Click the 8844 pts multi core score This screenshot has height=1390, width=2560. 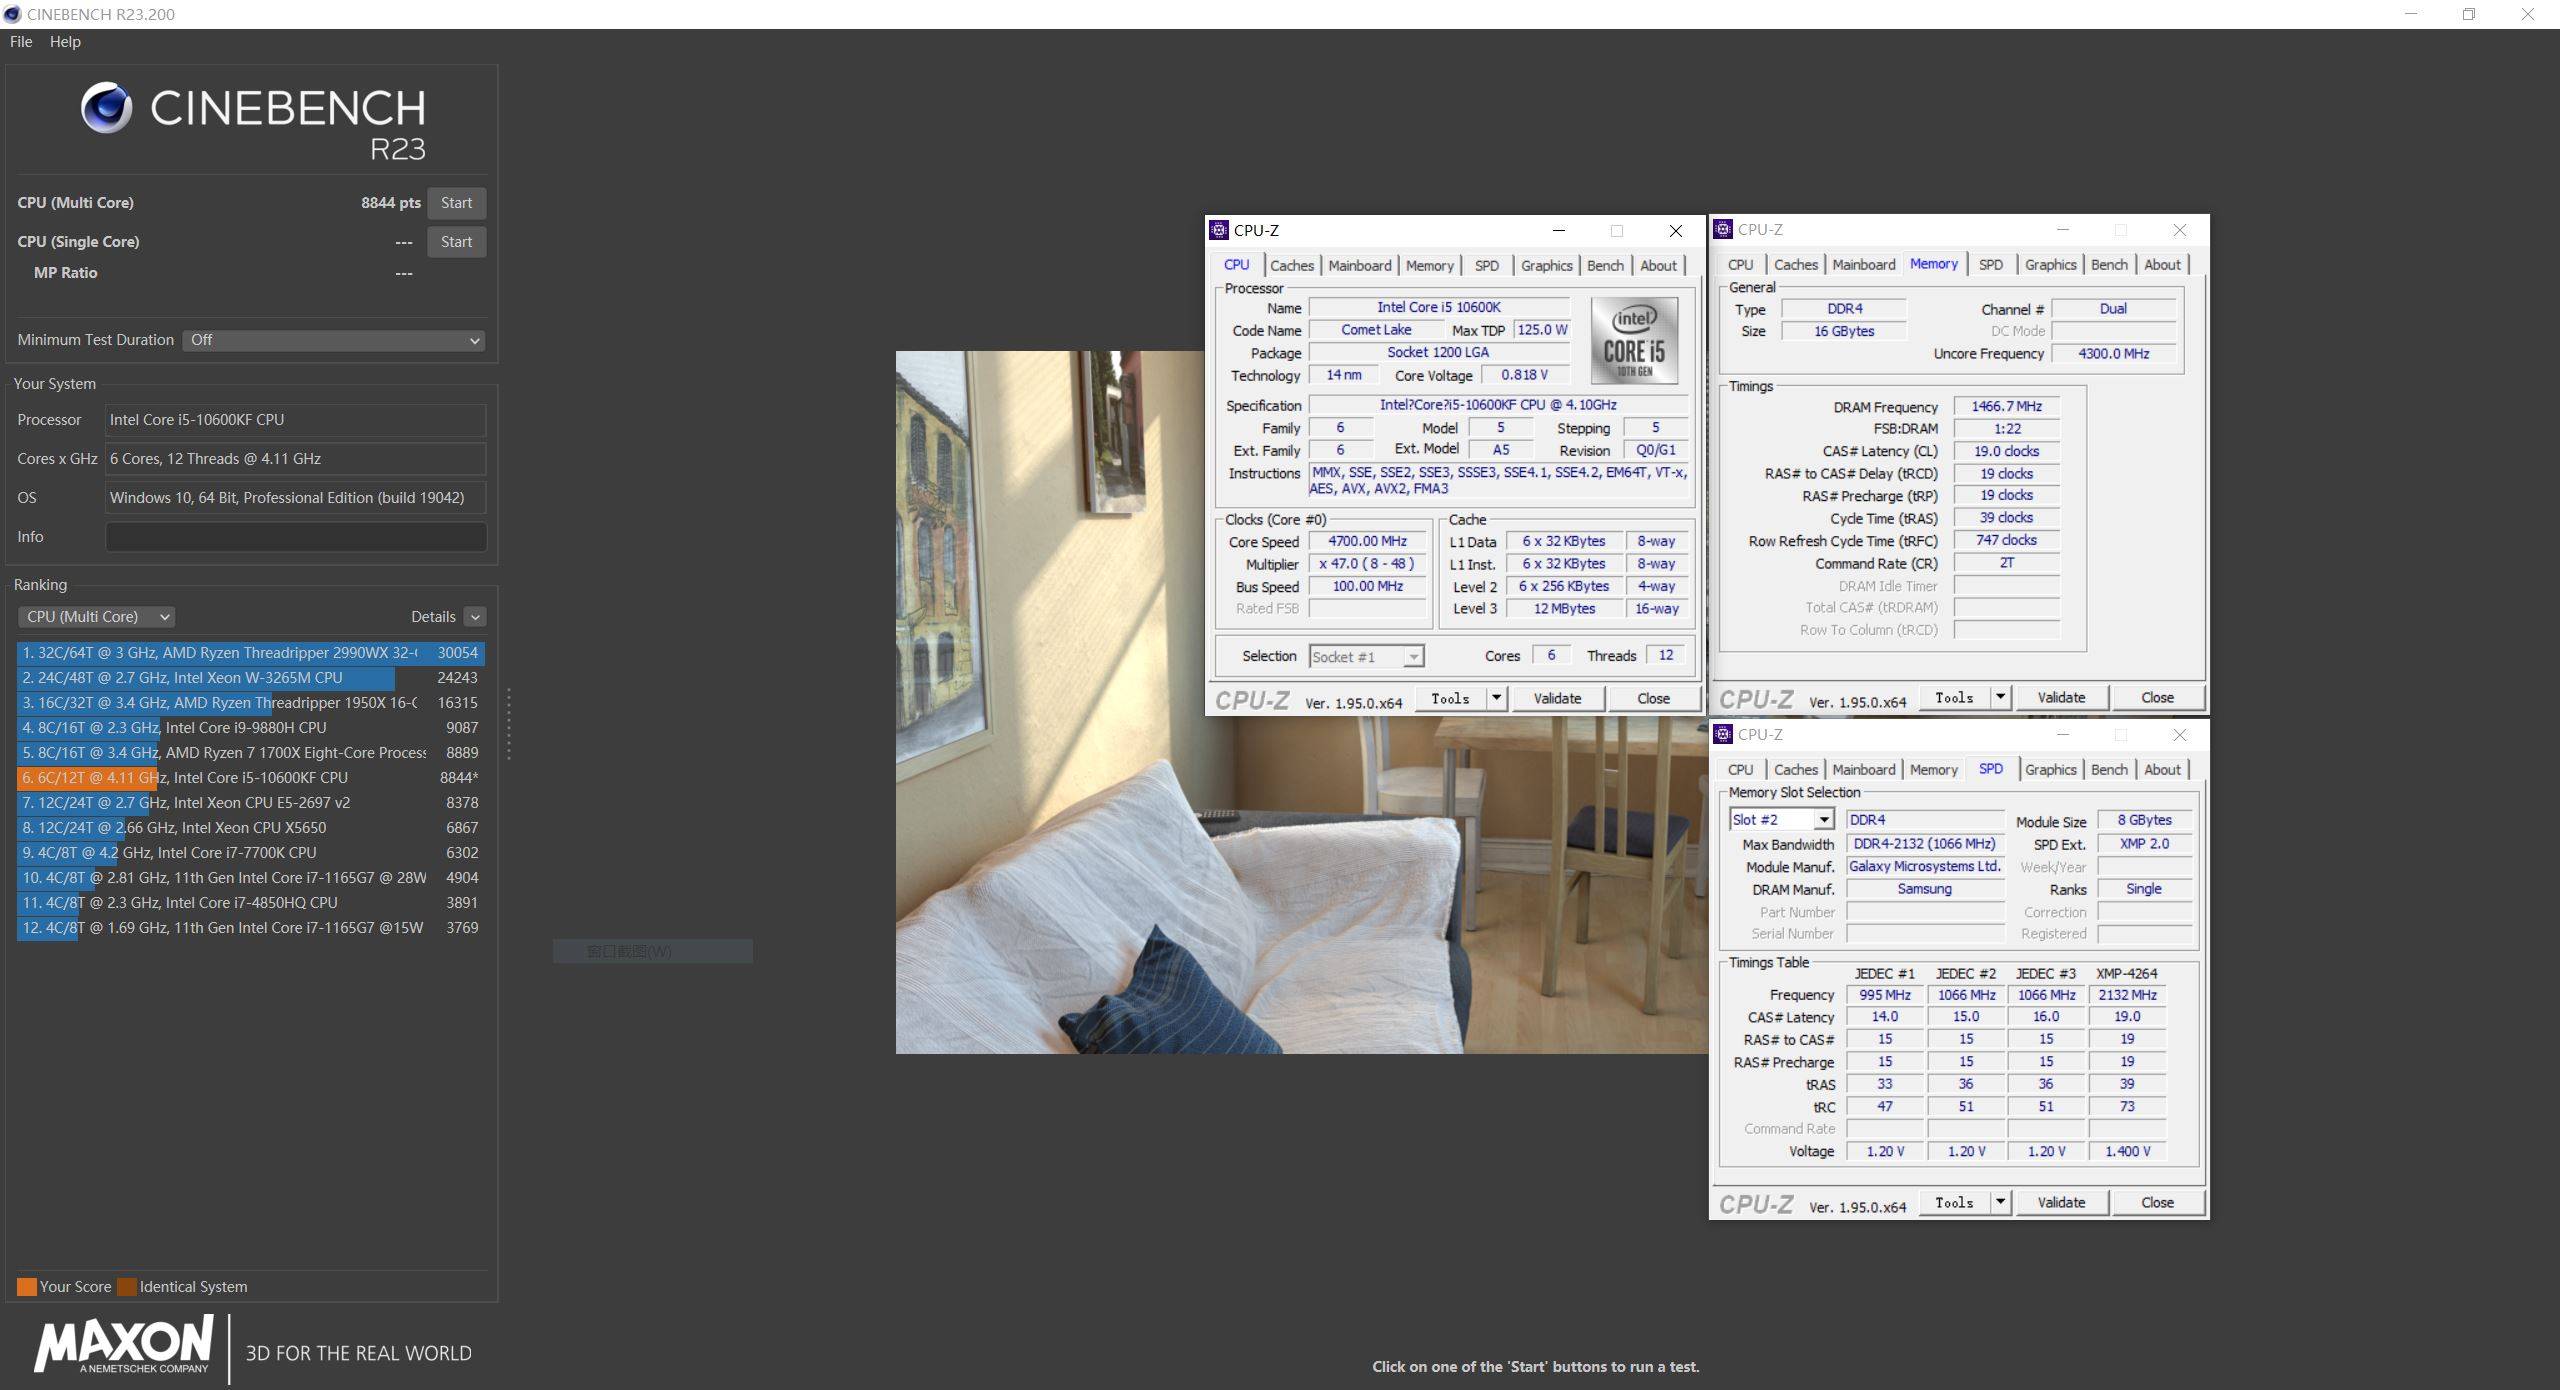click(391, 203)
